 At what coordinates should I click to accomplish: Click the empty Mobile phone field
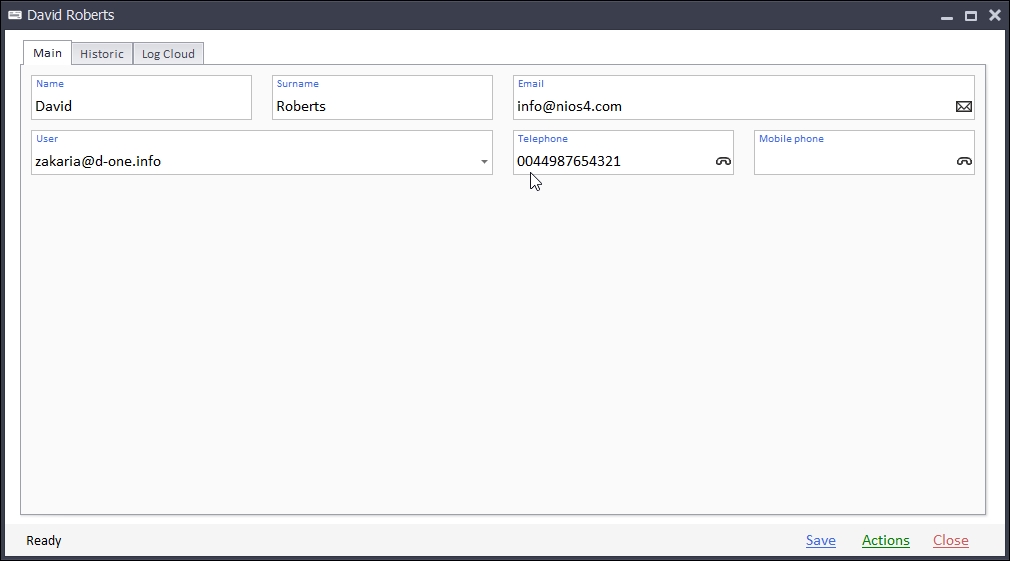[x=852, y=161]
